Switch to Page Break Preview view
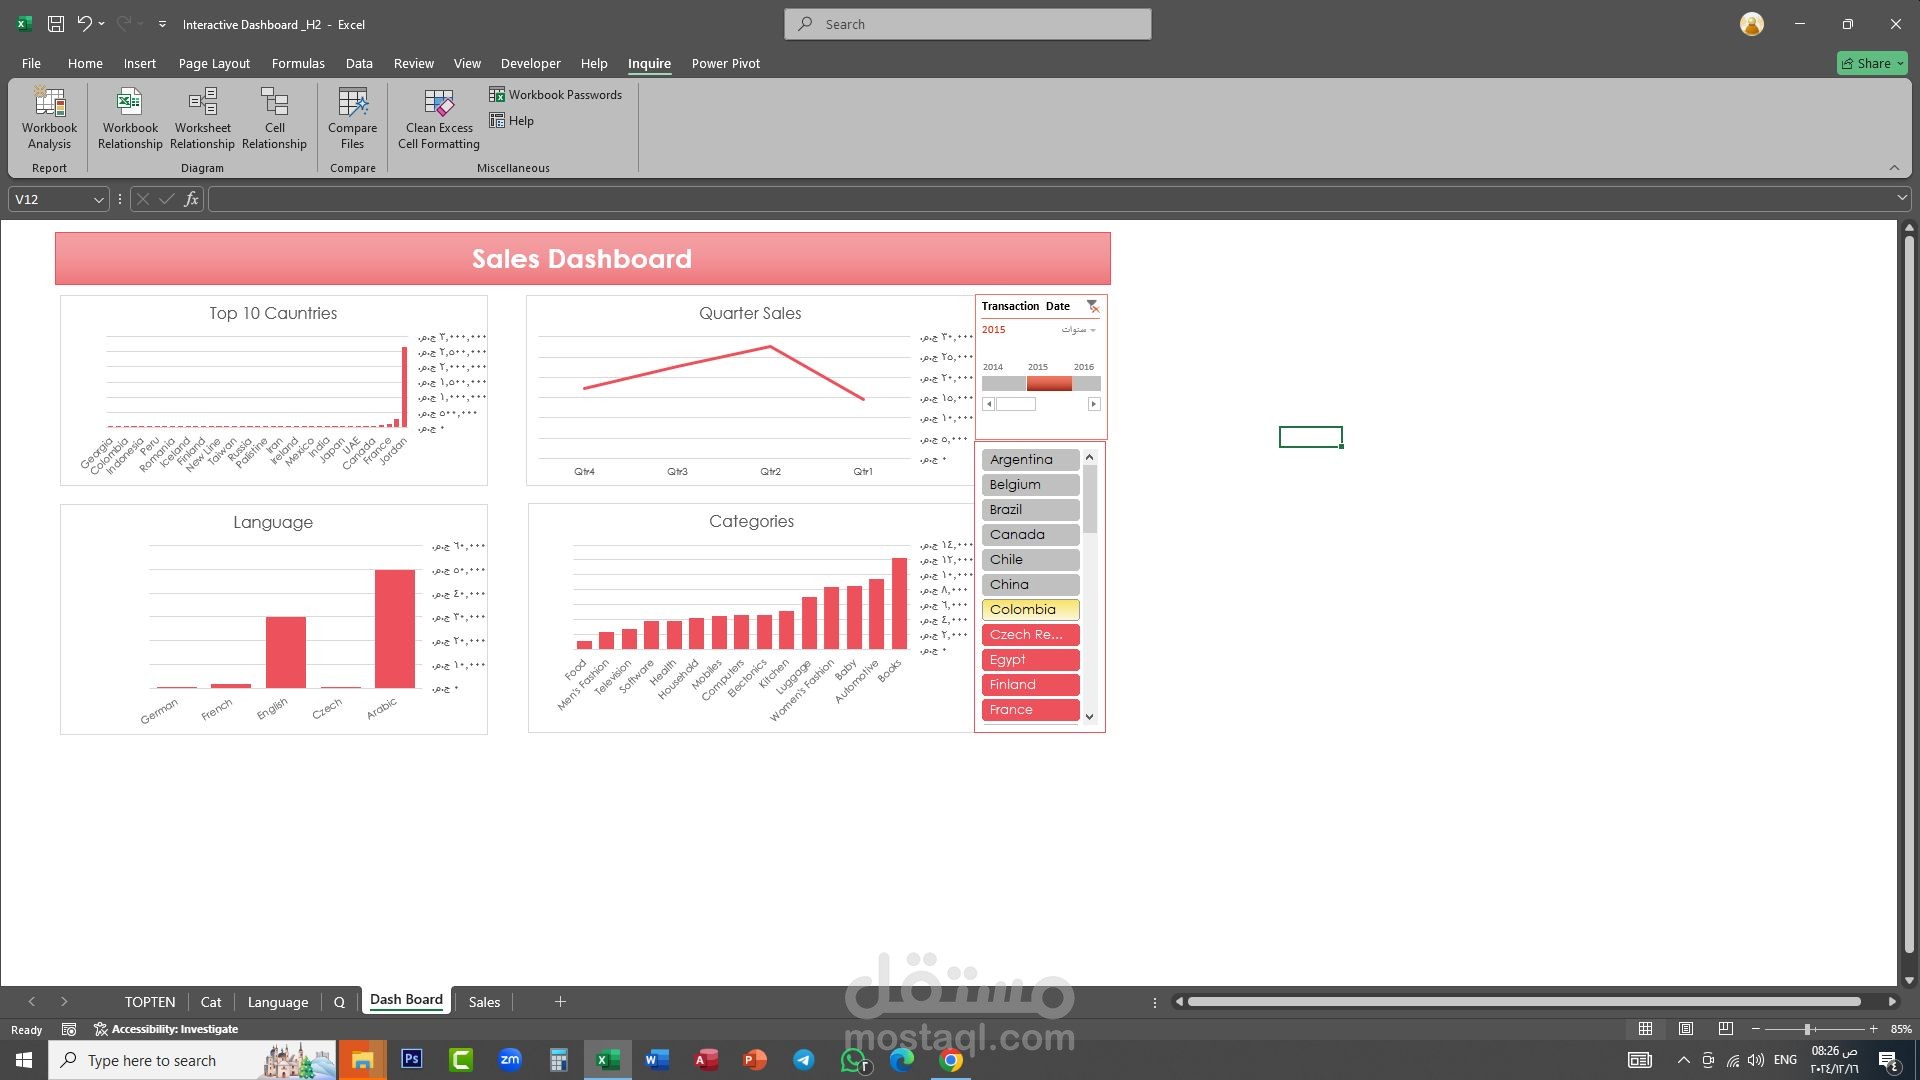The image size is (1920, 1080). 1726,1029
